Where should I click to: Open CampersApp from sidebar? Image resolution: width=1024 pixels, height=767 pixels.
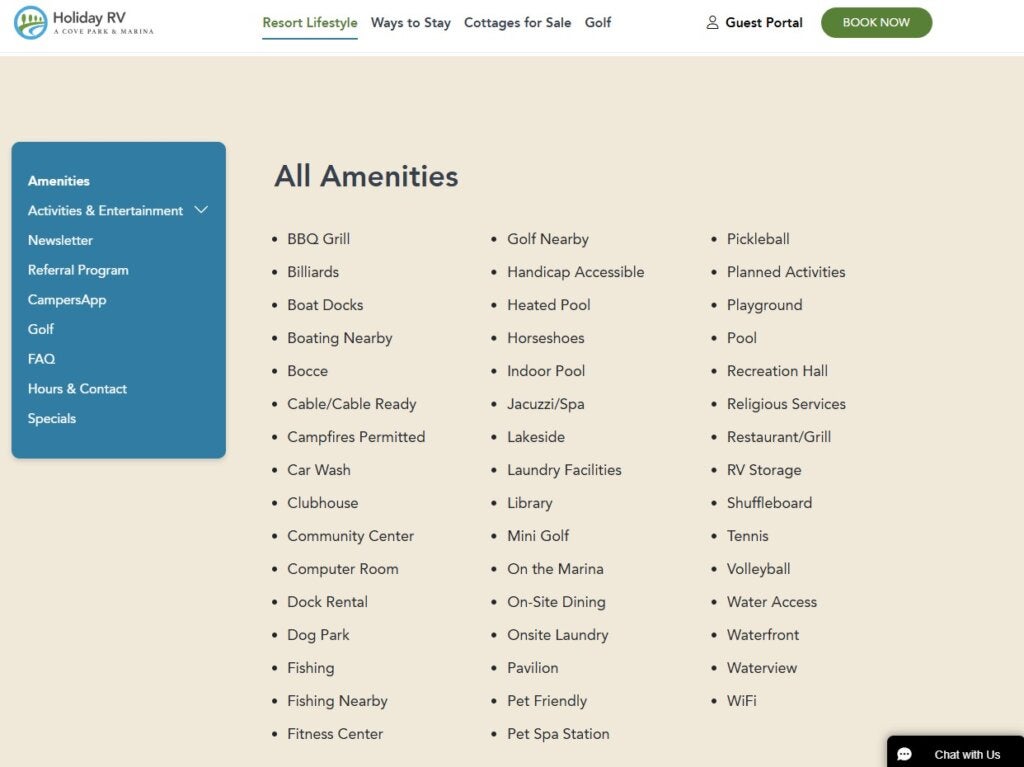click(67, 300)
